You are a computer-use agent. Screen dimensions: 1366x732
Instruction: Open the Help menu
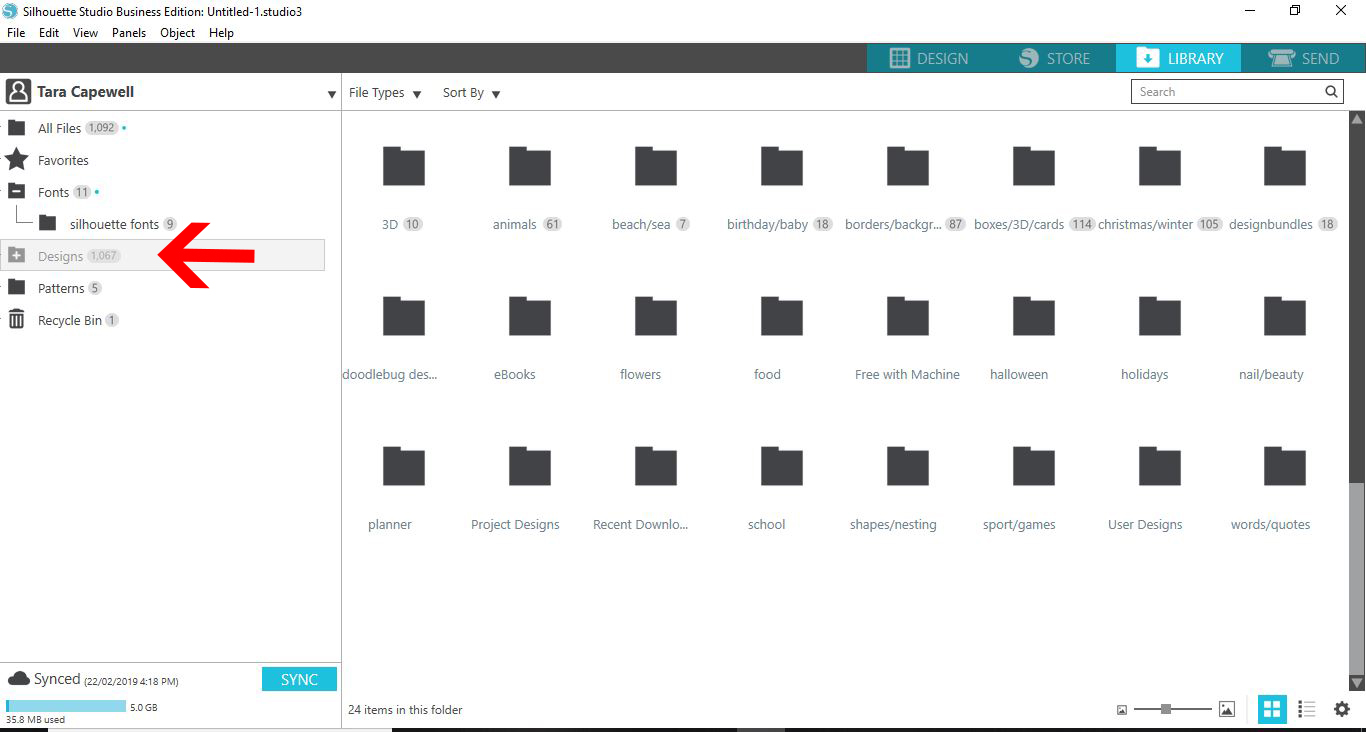222,33
